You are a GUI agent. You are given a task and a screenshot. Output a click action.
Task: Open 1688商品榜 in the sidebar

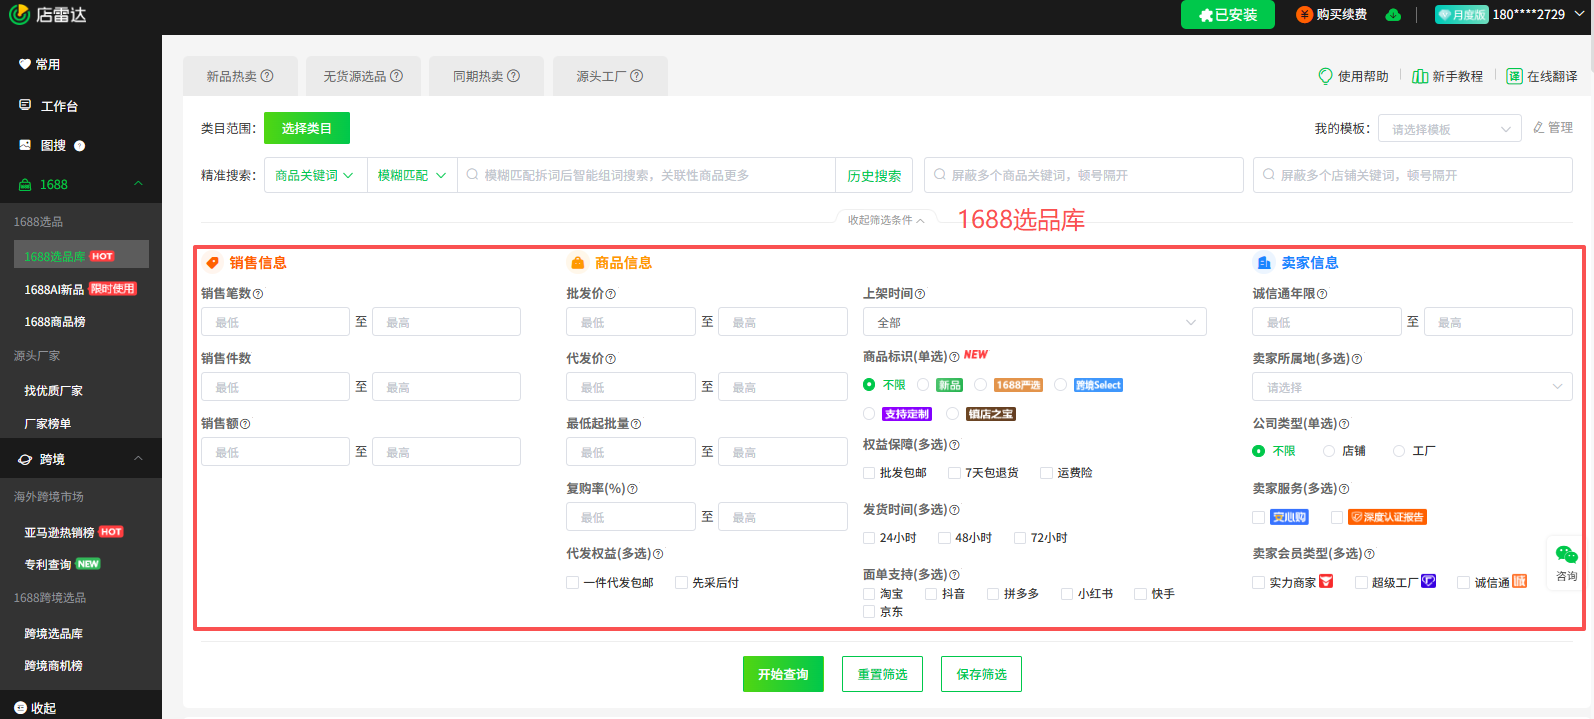pyautogui.click(x=55, y=322)
